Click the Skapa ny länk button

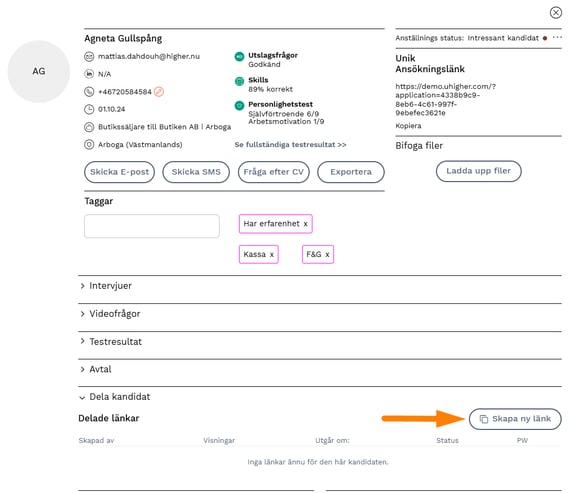pos(515,419)
